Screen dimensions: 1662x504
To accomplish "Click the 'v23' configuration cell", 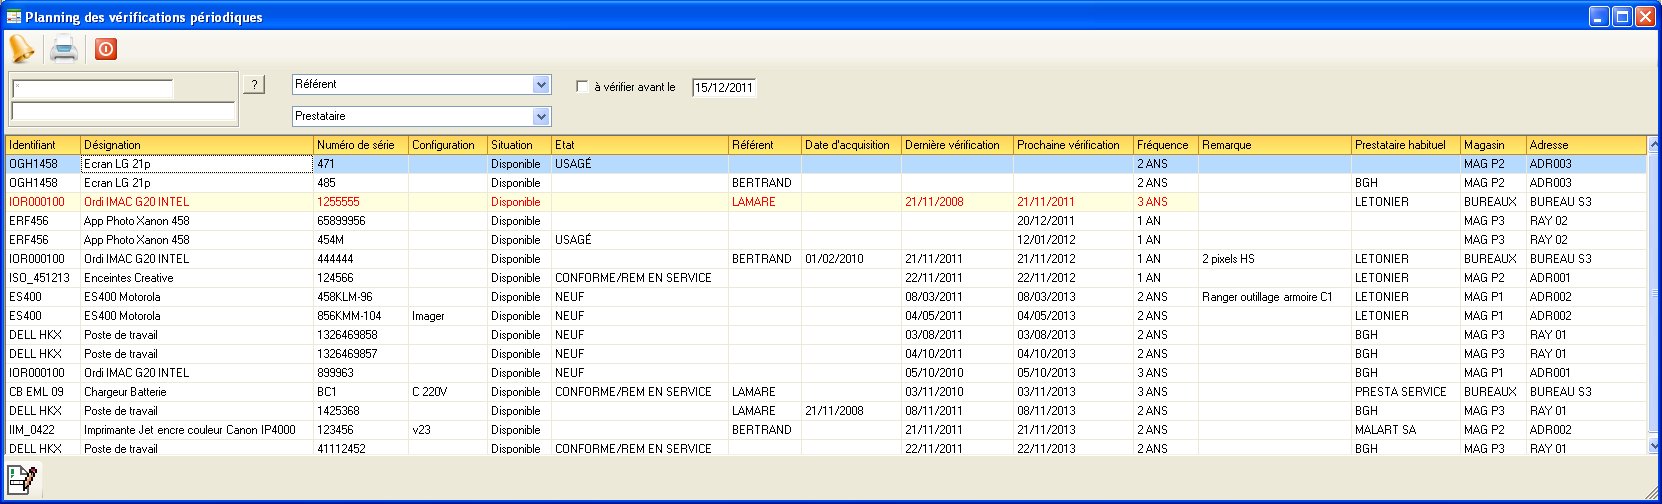I will (448, 430).
